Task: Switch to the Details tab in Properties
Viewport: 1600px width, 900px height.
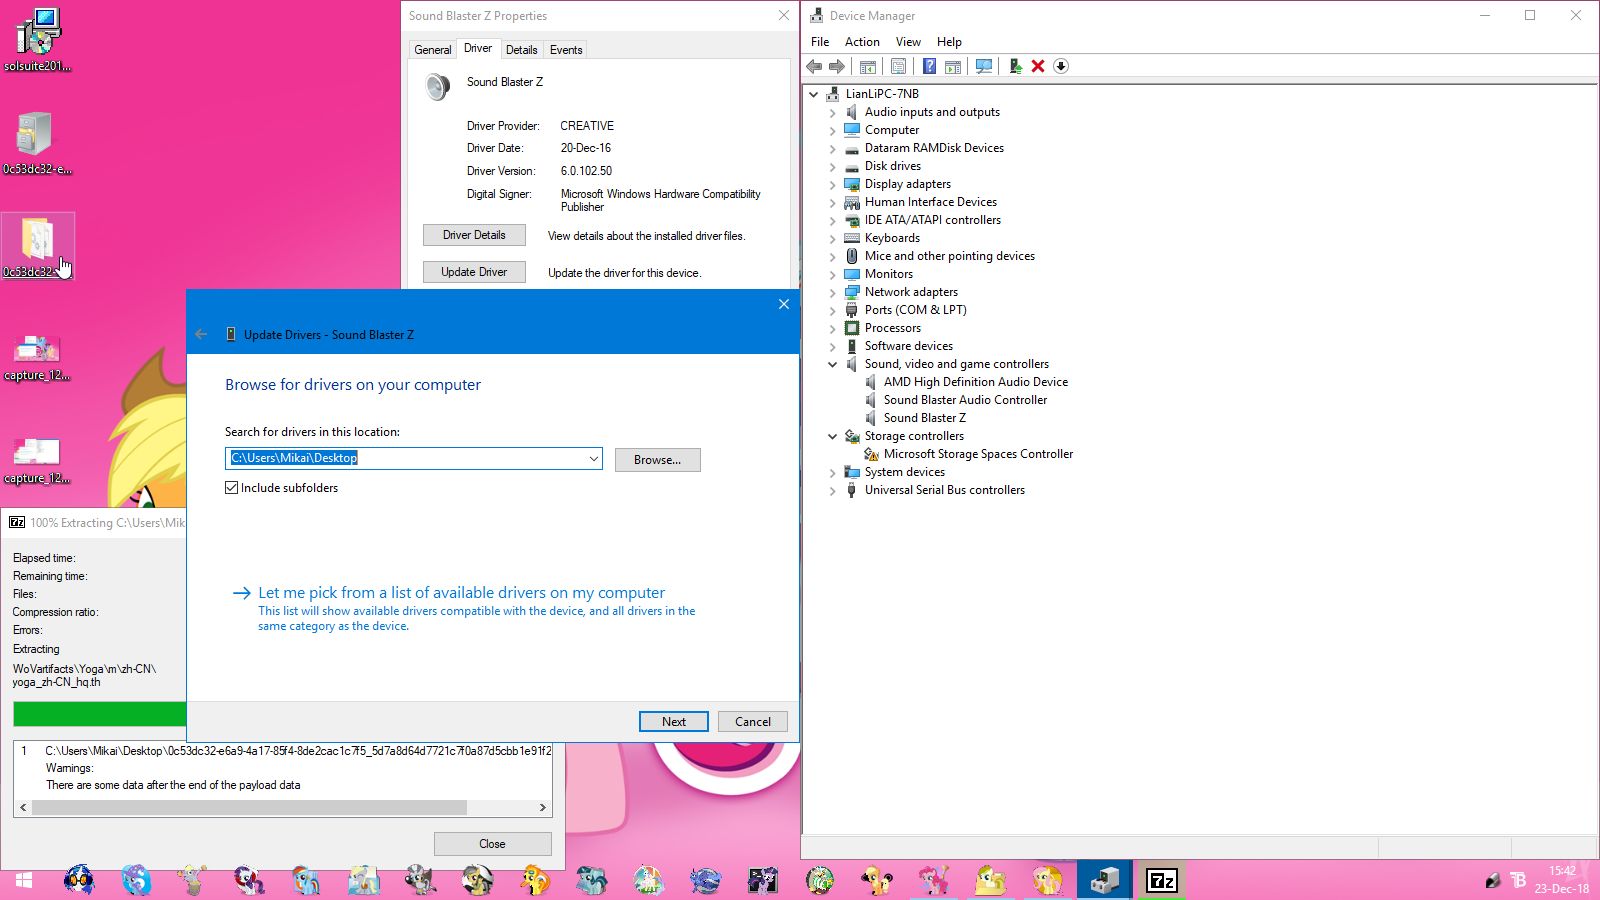Action: pos(521,50)
